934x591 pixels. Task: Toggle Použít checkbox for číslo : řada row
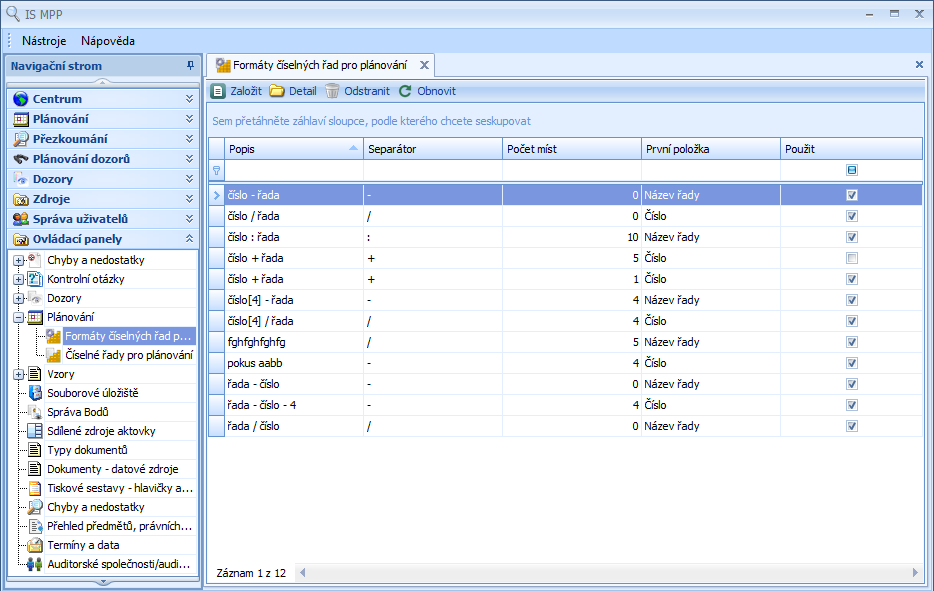pos(852,237)
